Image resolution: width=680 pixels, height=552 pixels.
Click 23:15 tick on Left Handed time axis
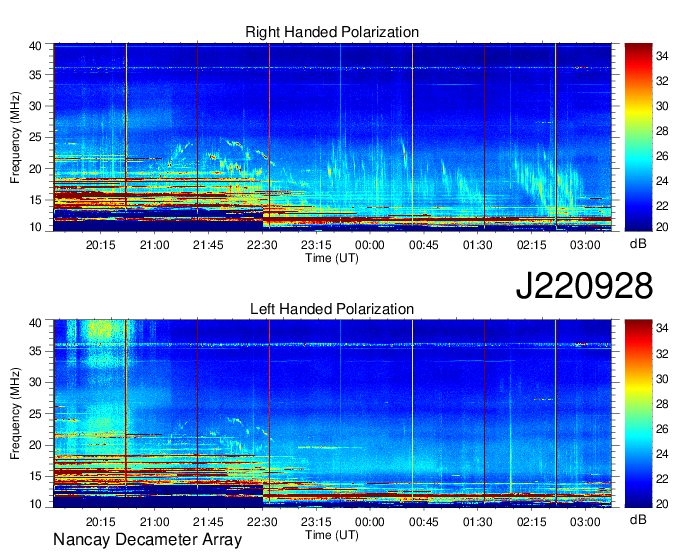(316, 522)
